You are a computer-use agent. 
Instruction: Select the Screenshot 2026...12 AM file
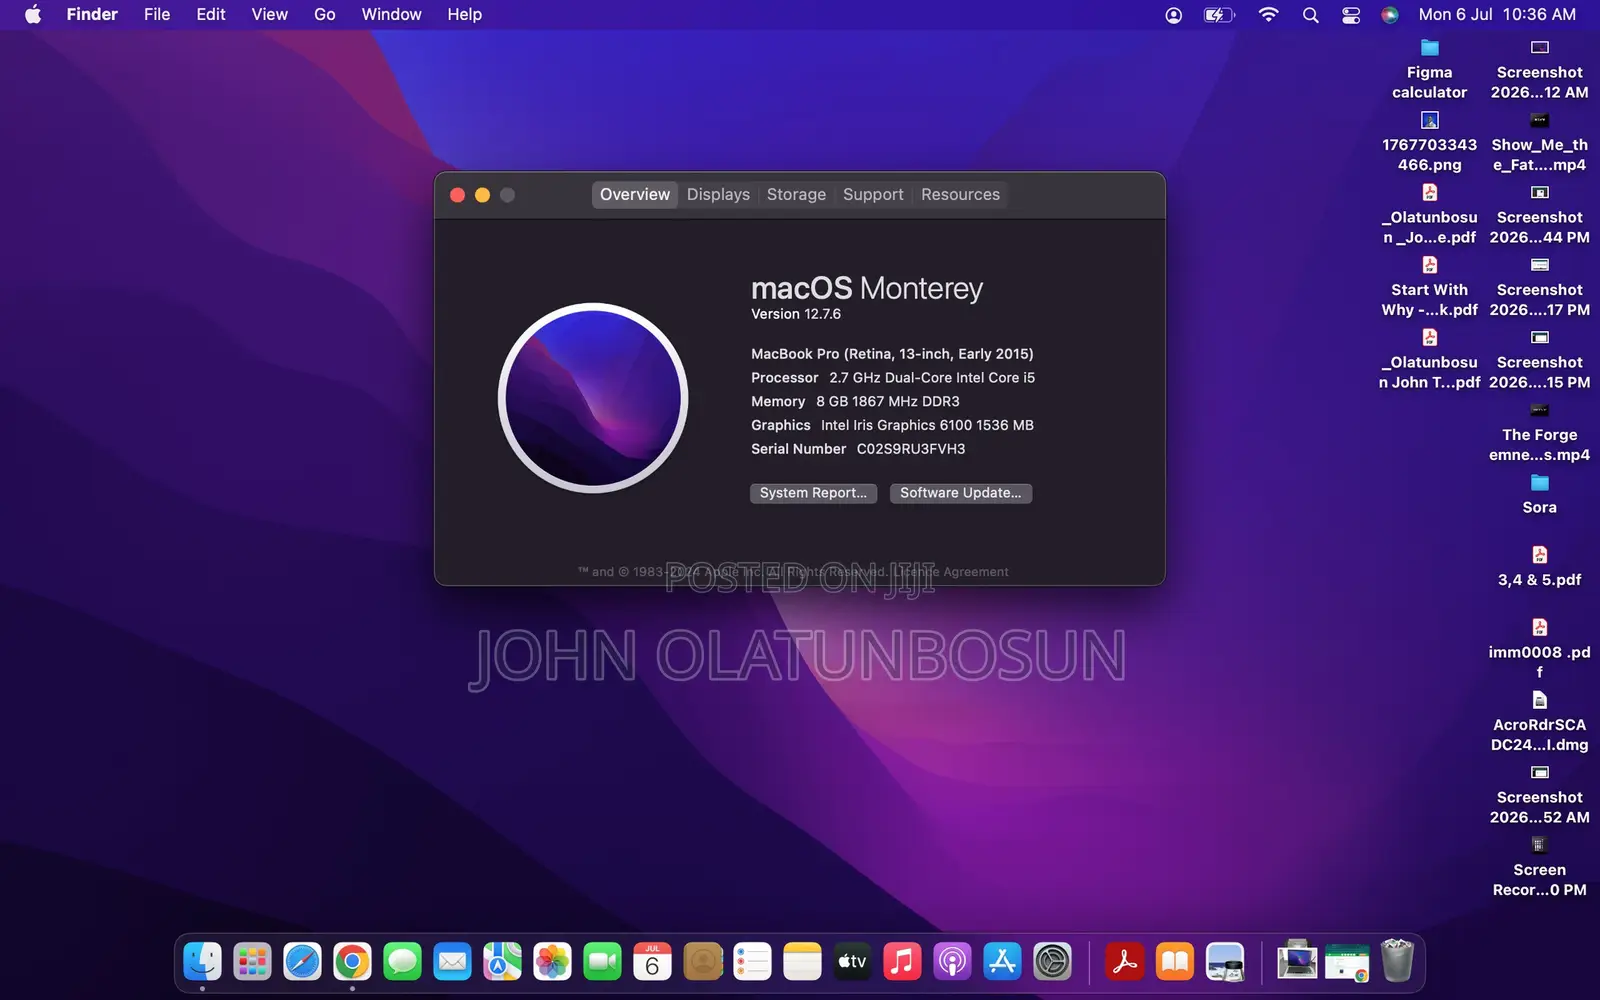pyautogui.click(x=1539, y=69)
